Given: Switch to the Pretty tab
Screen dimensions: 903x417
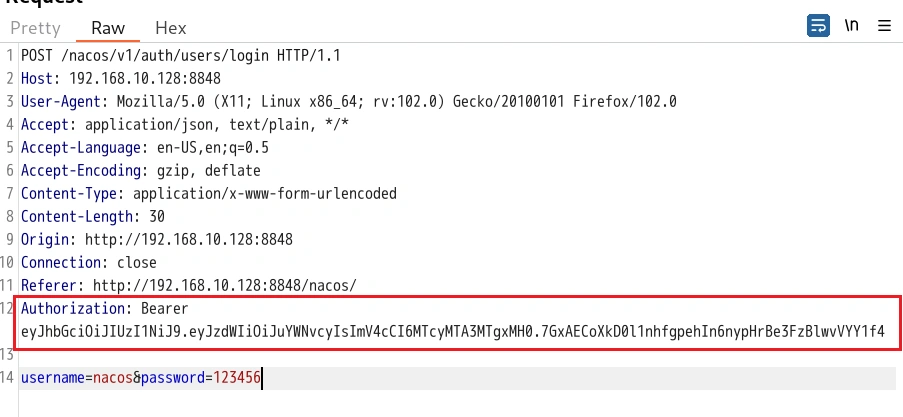Looking at the screenshot, I should [x=35, y=28].
